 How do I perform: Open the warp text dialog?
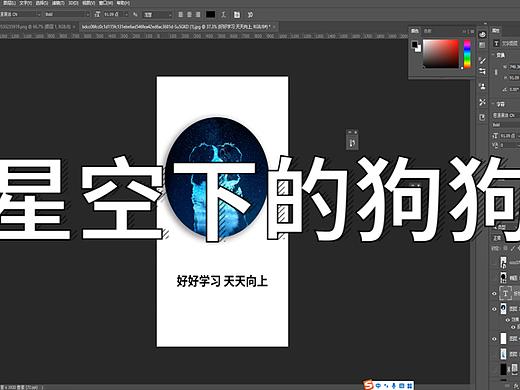click(x=224, y=14)
